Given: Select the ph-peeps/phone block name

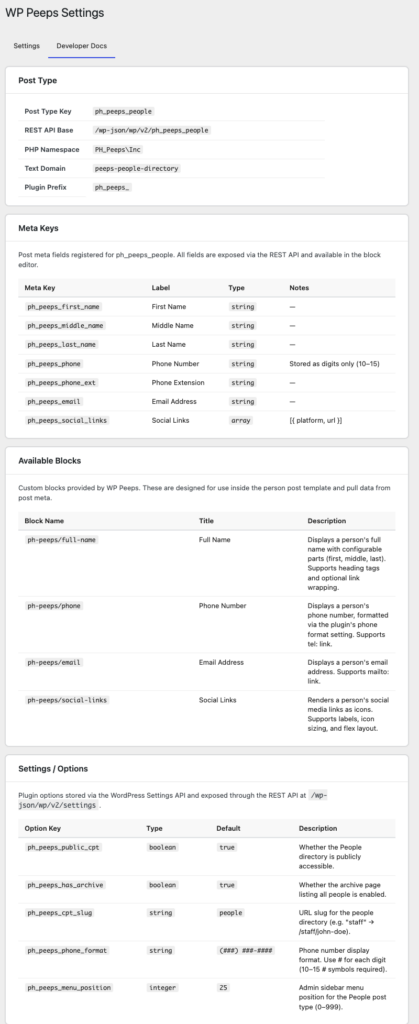Looking at the screenshot, I should (54, 606).
